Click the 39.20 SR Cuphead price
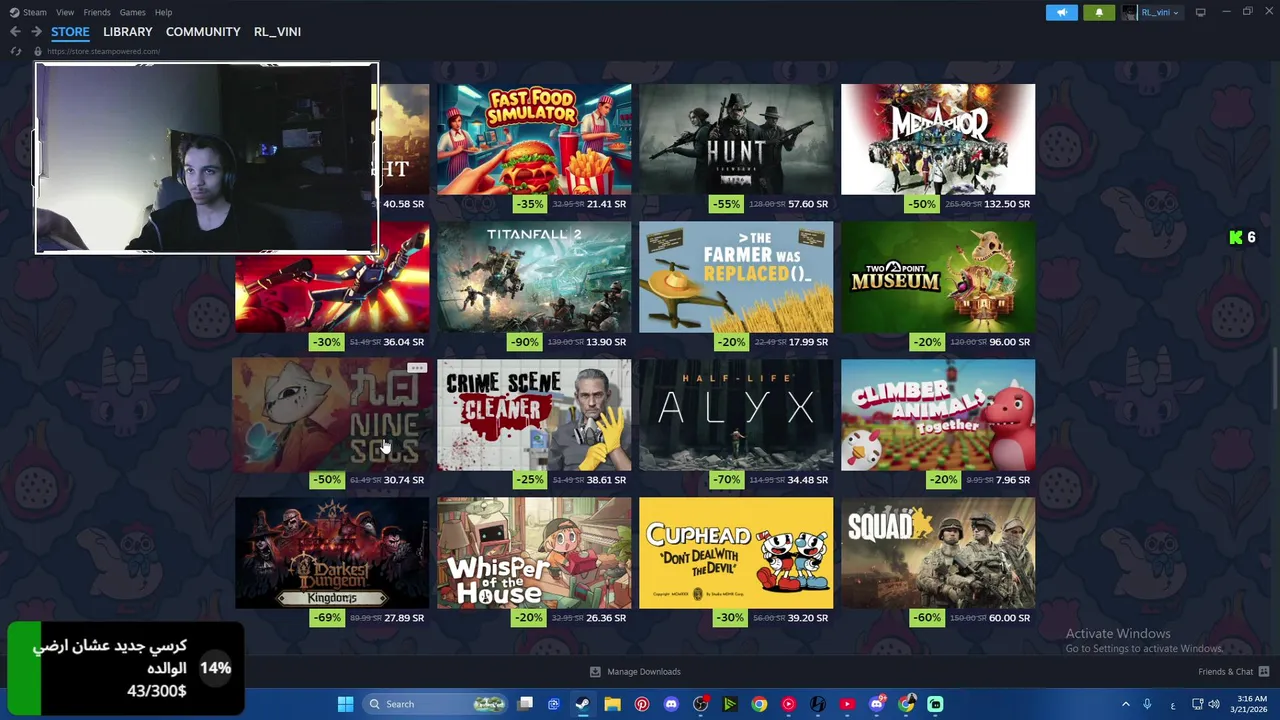Viewport: 1280px width, 720px height. [807, 618]
